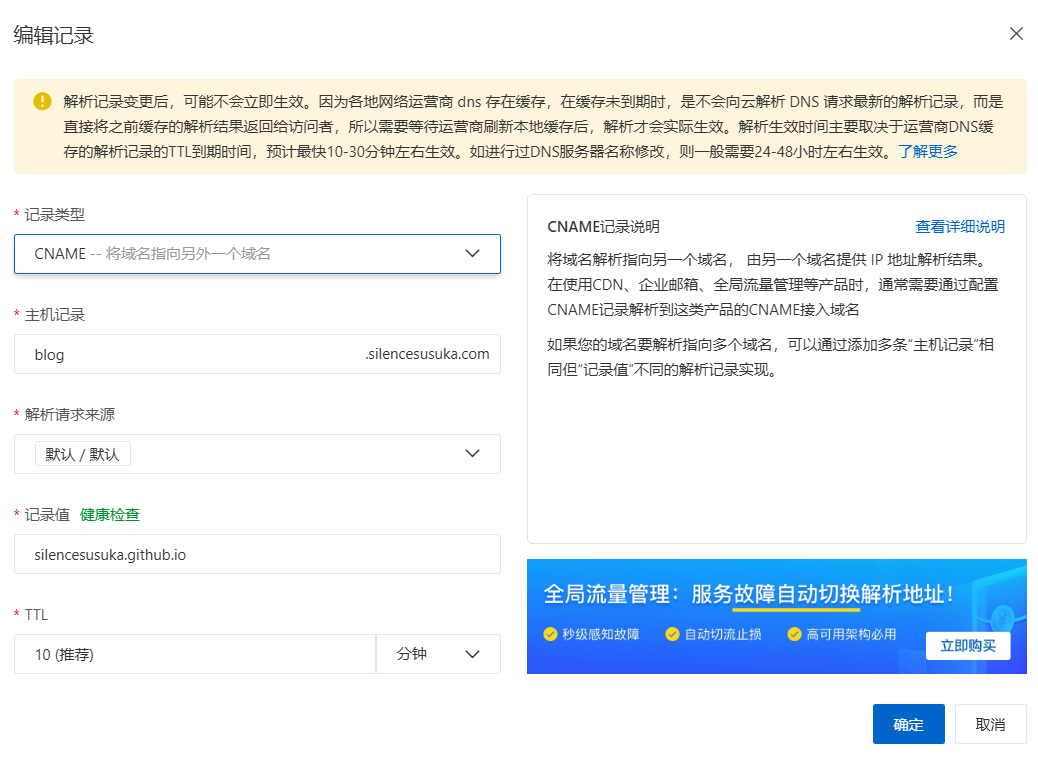
Task: Click the checkmark icon beside 自动切流止损
Action: pos(673,634)
